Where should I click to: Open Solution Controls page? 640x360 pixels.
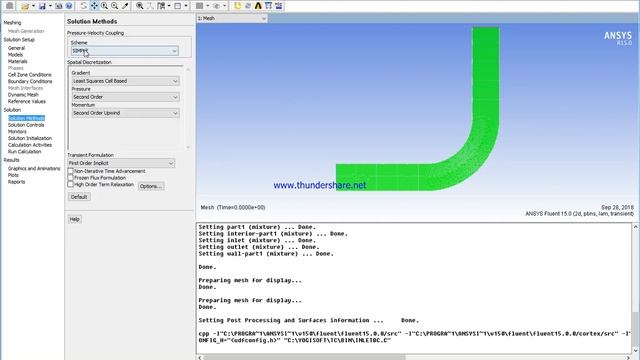(x=26, y=125)
